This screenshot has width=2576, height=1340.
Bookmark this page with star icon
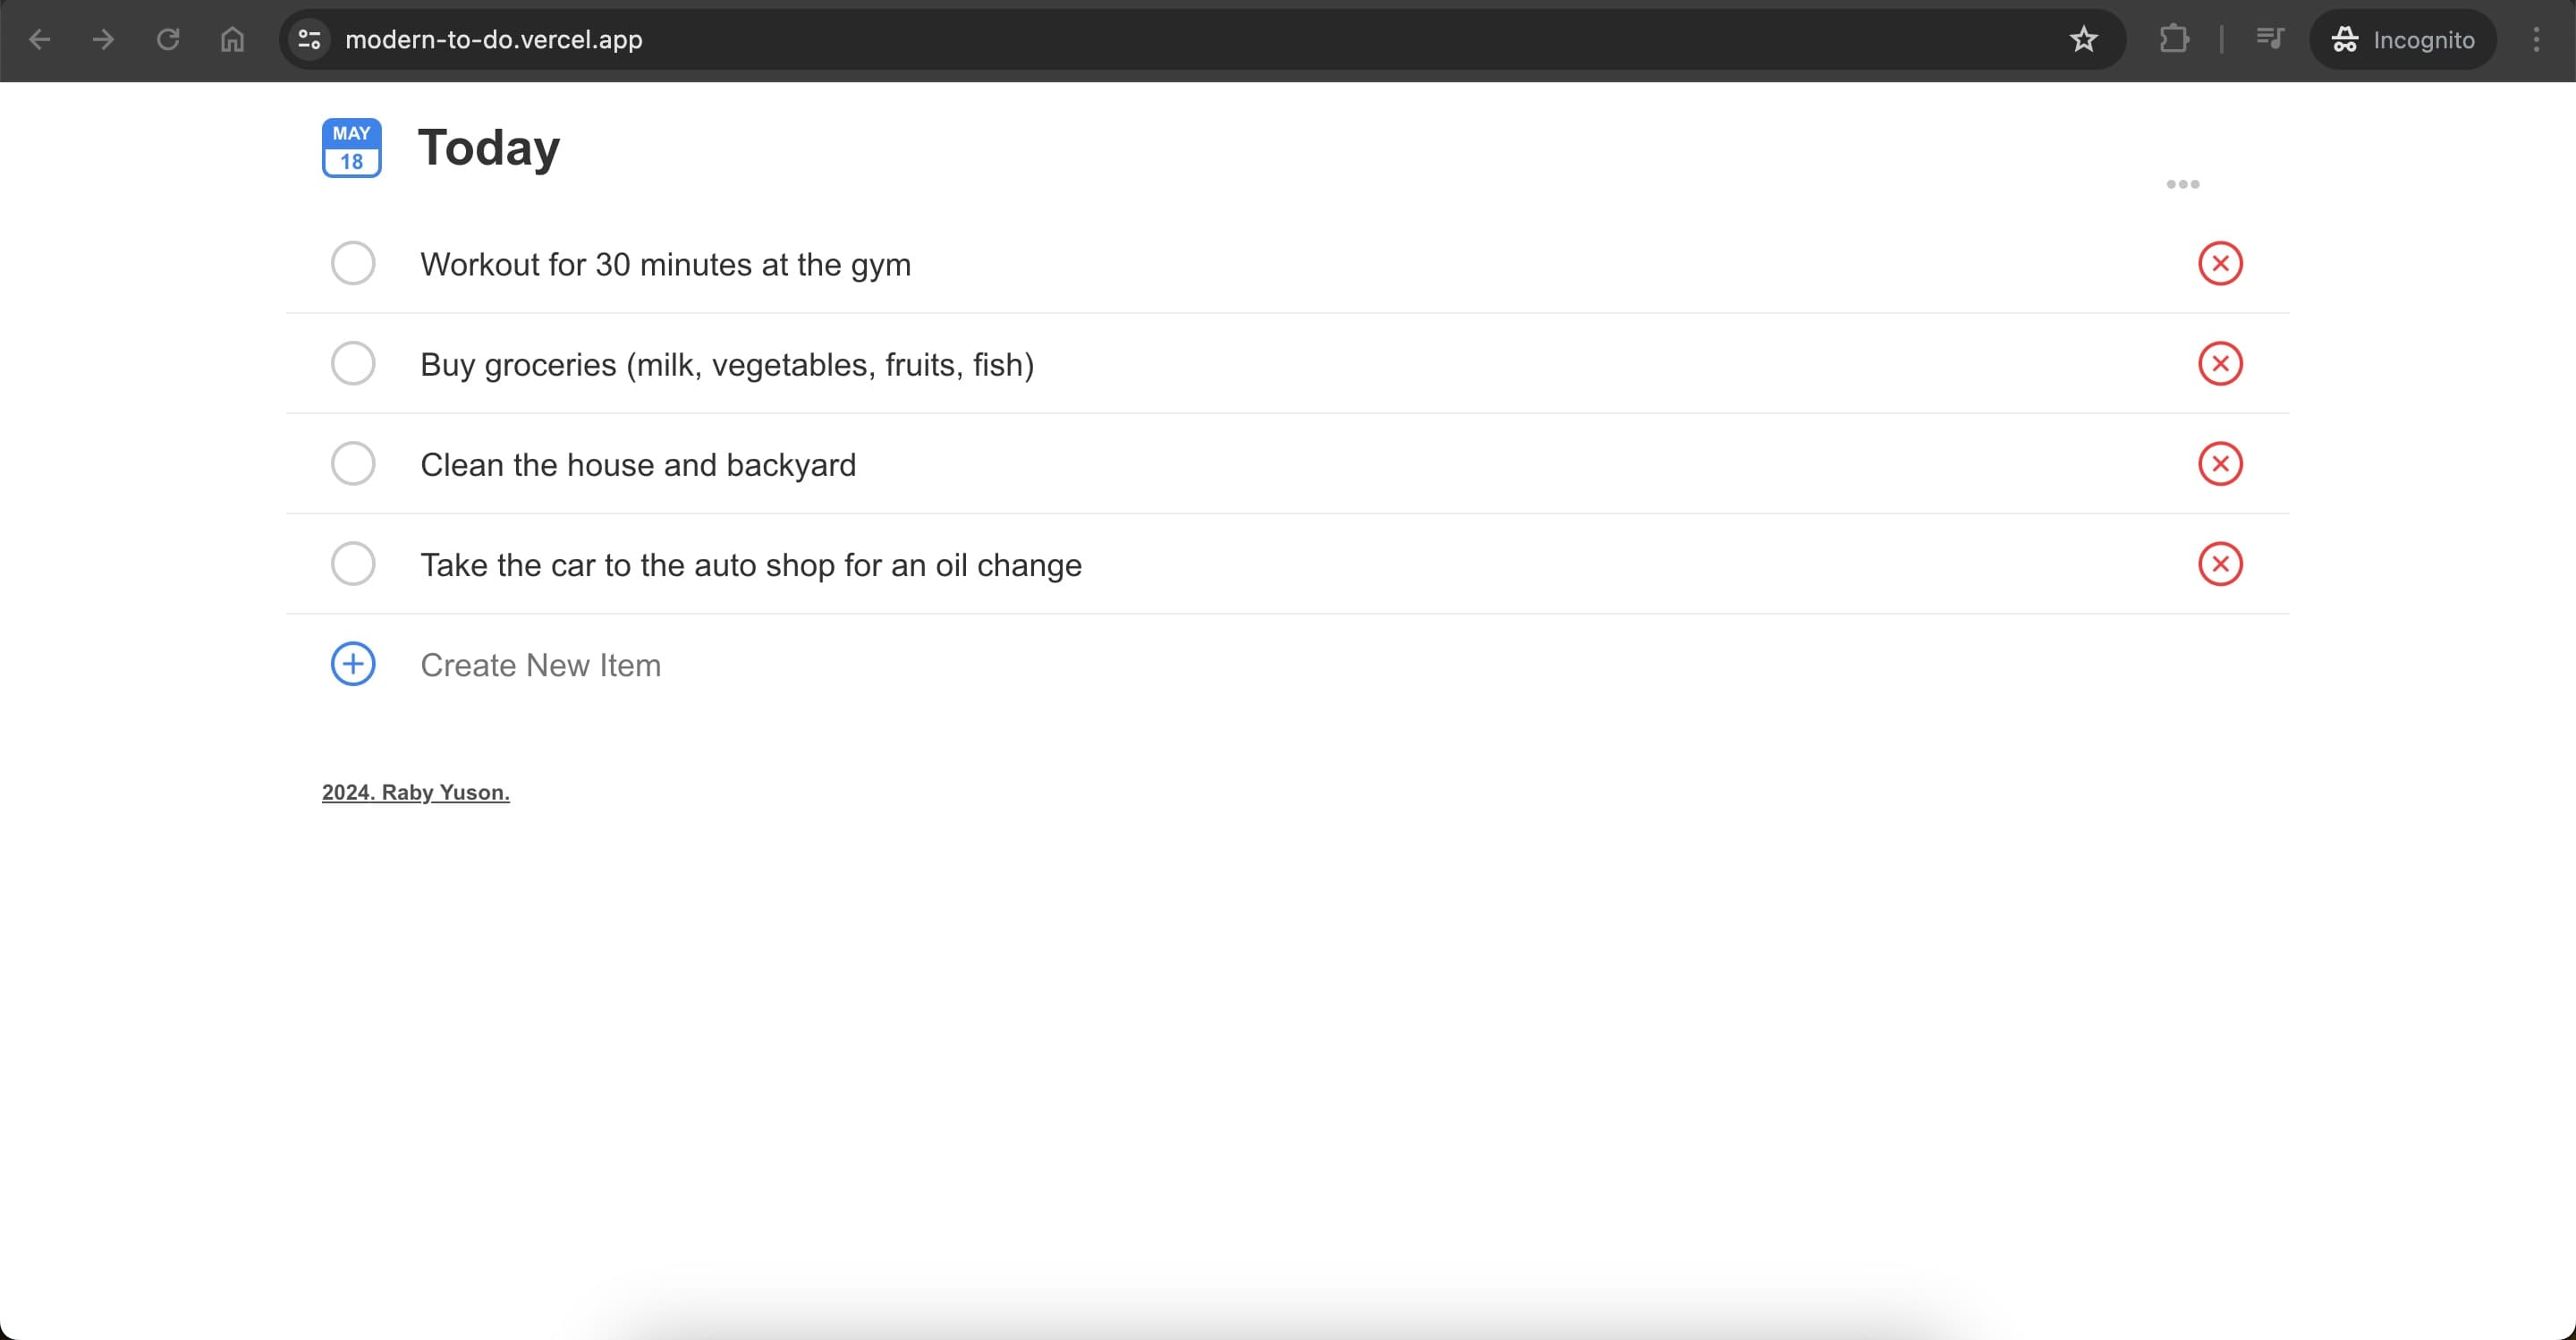[x=2083, y=40]
